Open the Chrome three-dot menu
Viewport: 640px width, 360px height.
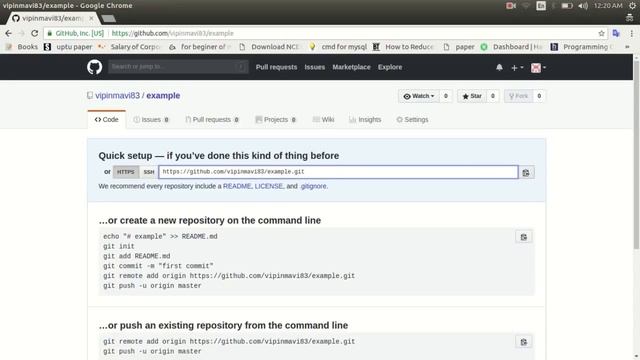pos(631,33)
